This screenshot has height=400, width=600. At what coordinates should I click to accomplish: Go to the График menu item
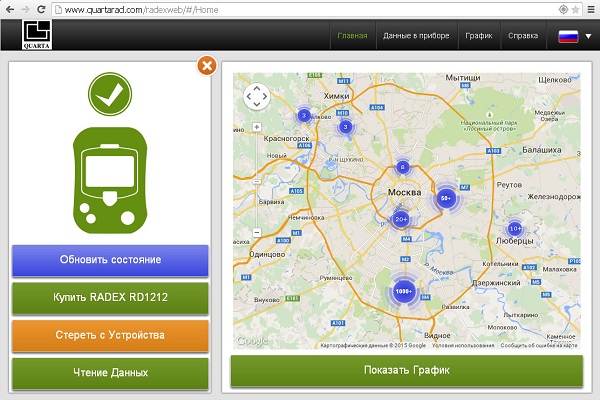pos(478,36)
